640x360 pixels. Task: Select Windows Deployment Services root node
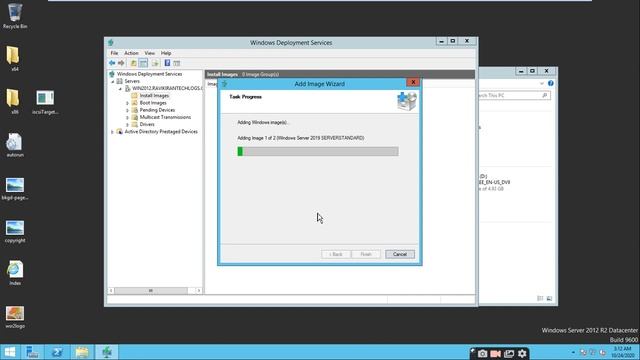coord(149,74)
